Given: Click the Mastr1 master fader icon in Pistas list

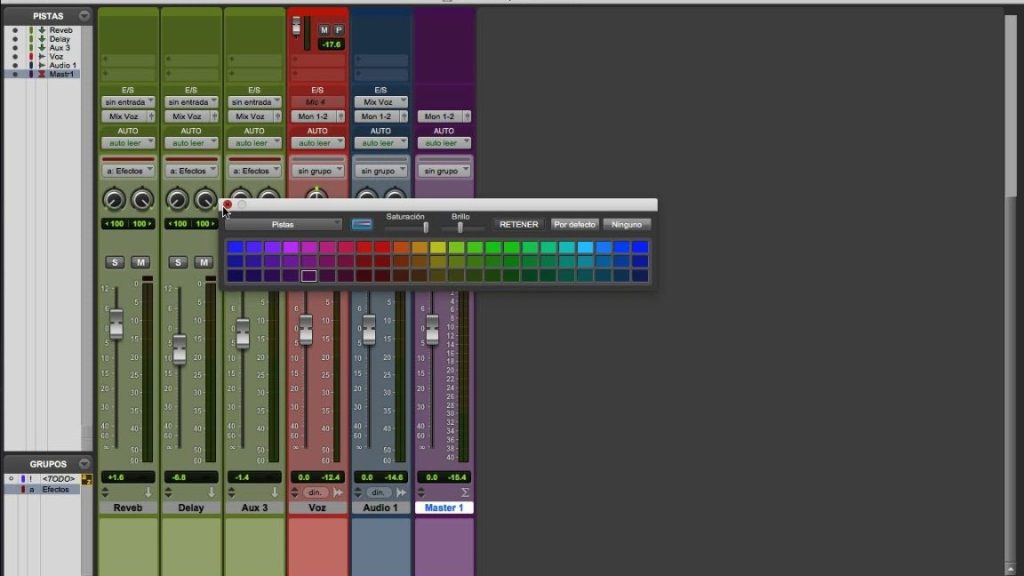Looking at the screenshot, I should [42, 74].
